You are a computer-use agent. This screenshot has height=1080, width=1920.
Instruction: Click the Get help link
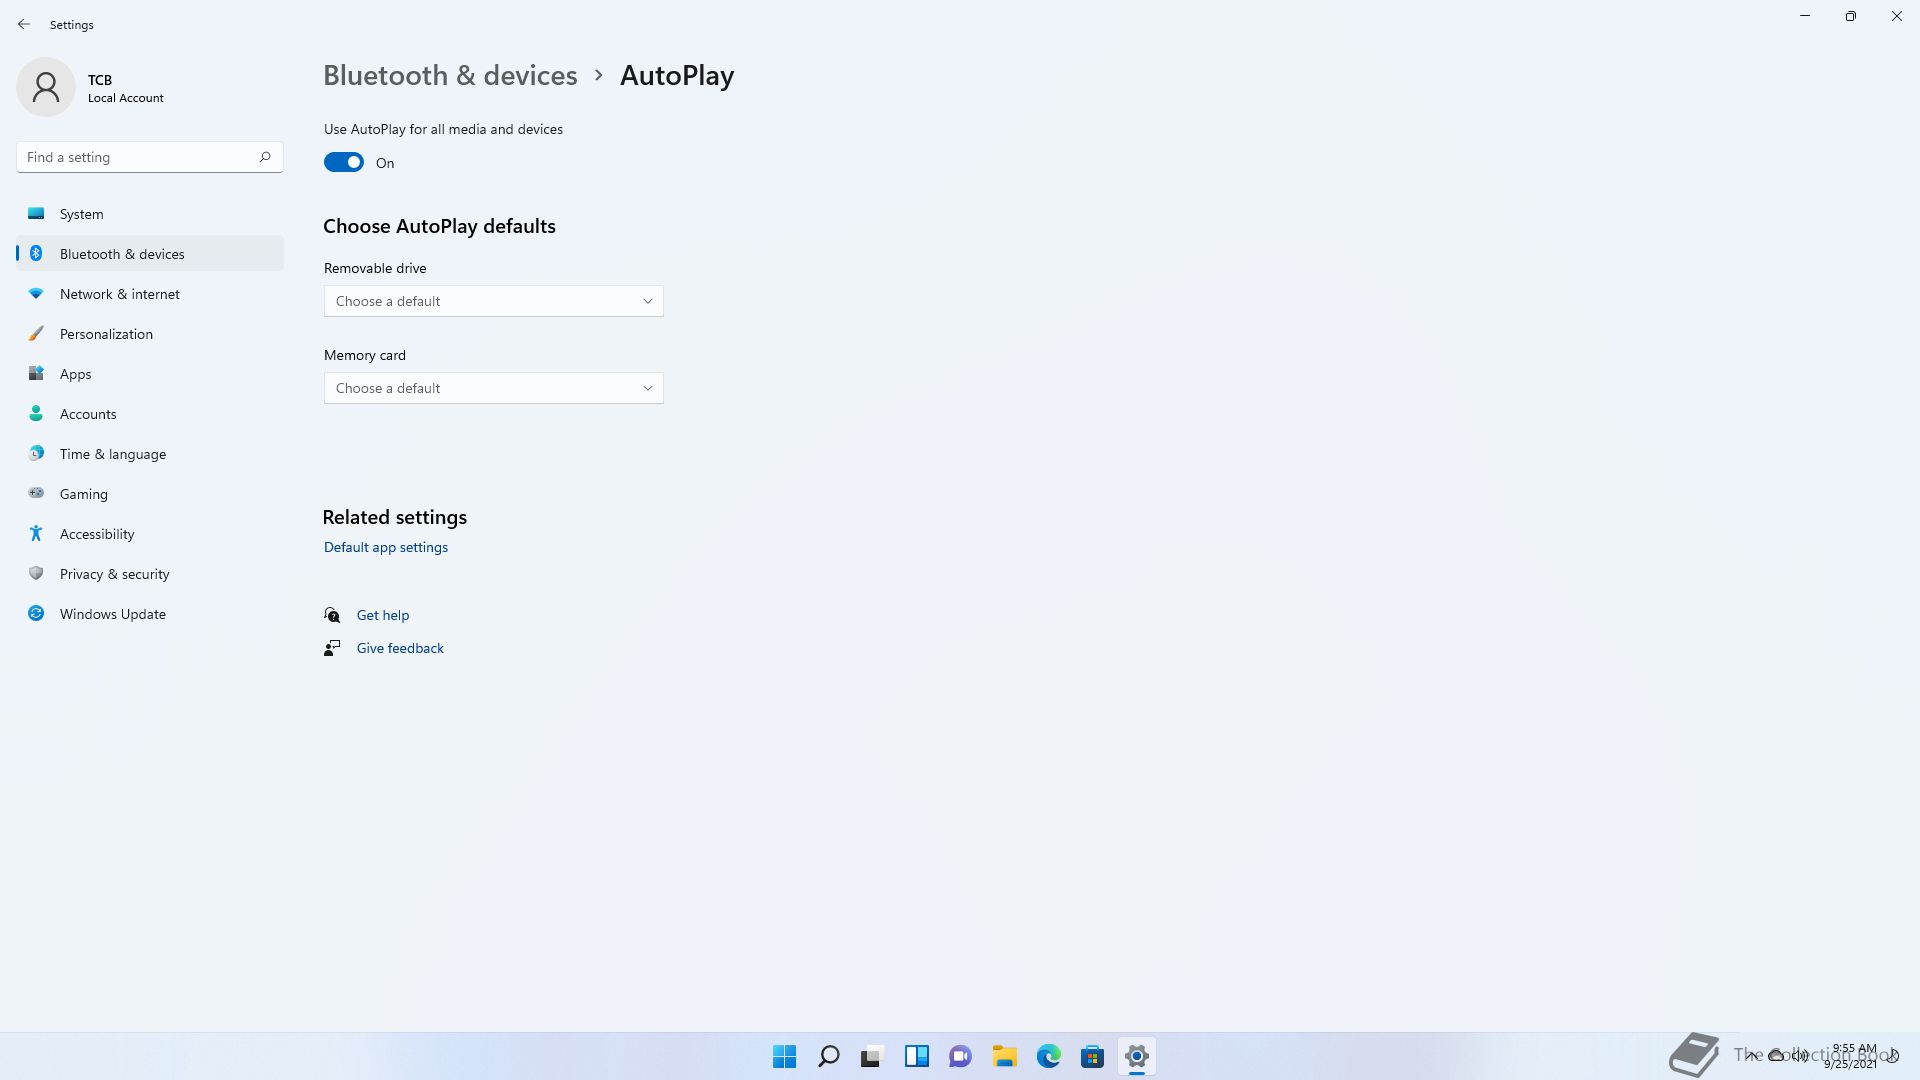click(382, 615)
